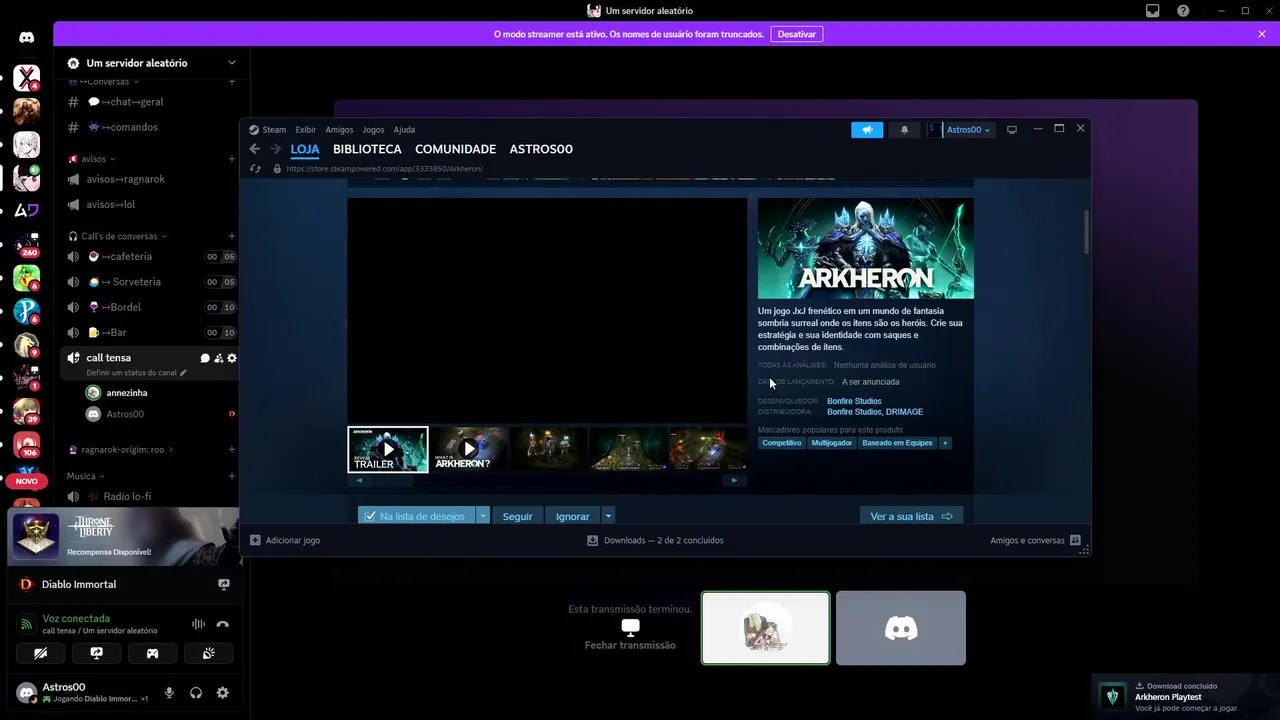Collapse Call's de conversas category

click(x=117, y=236)
